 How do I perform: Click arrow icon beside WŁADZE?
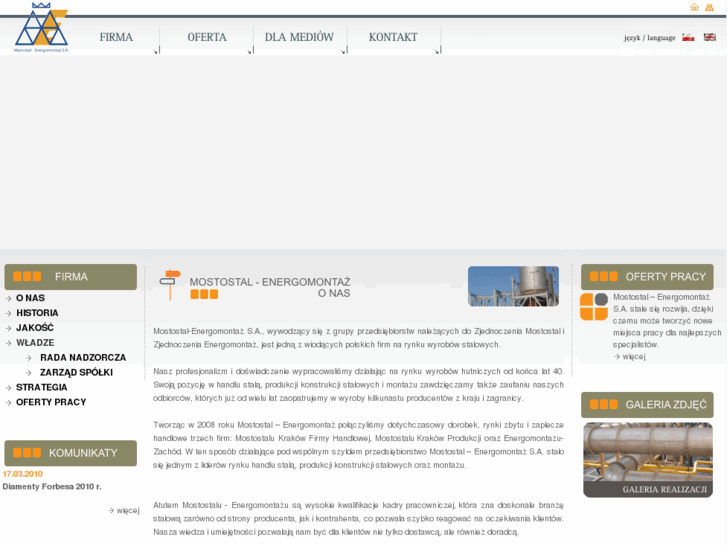tap(8, 343)
